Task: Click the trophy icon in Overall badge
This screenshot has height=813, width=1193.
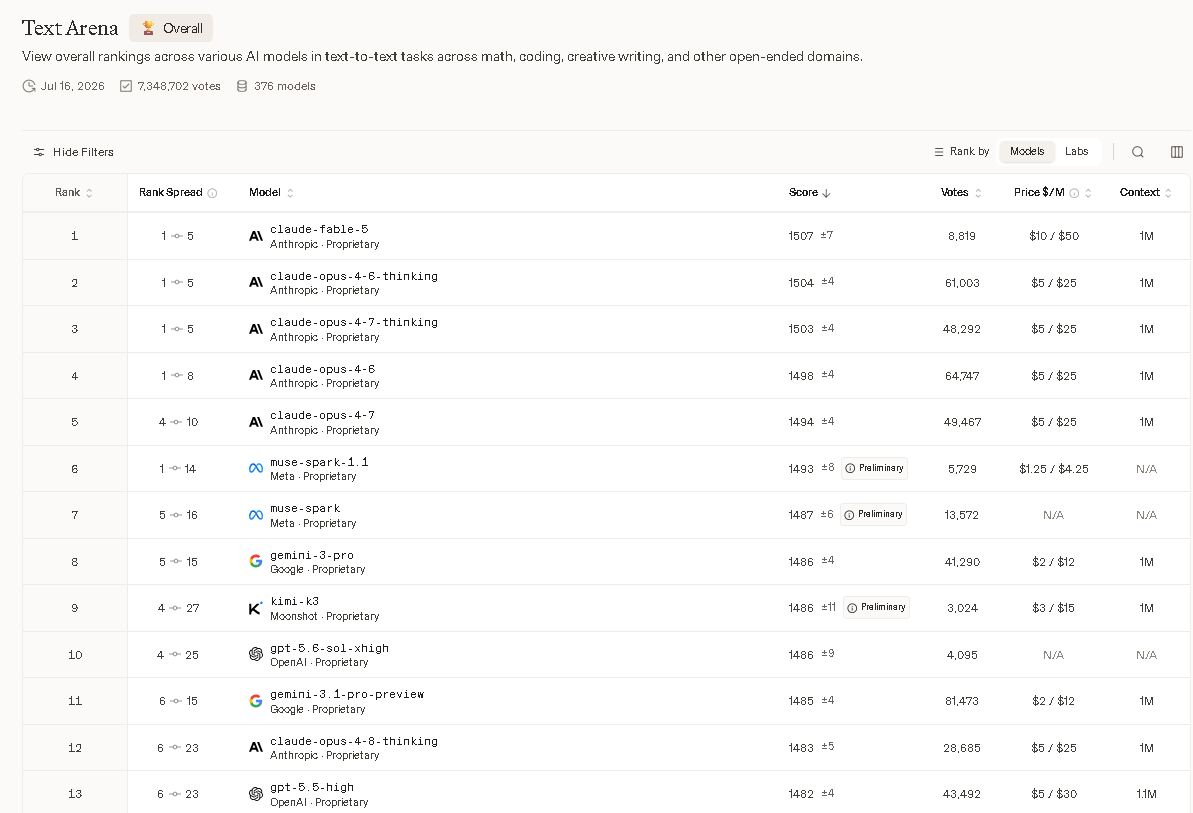Action: (148, 28)
